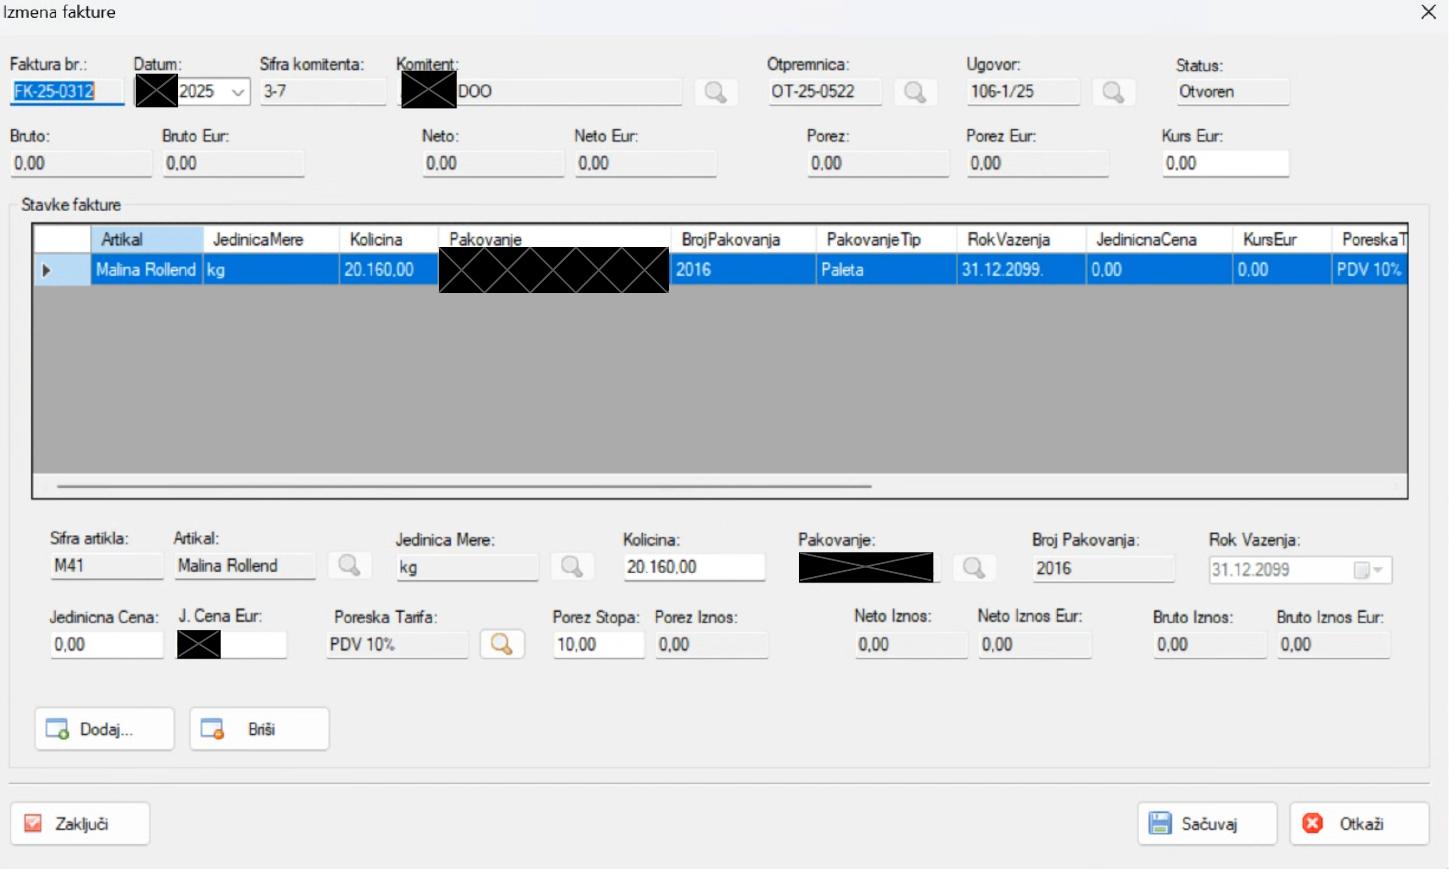Viewport: 1449px width, 869px height.
Task: Open the Artikal lookup magnifier
Action: pos(349,566)
